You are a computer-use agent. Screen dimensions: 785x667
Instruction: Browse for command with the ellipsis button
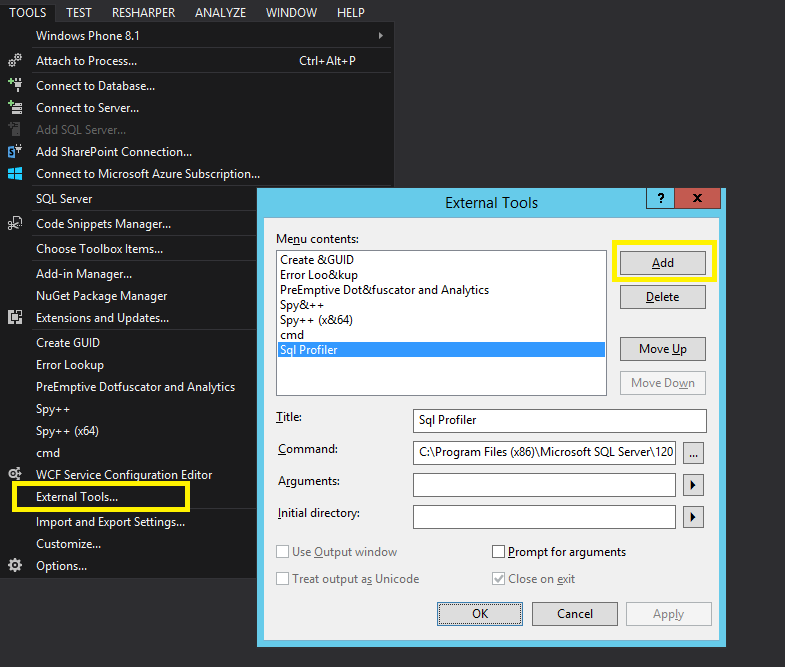[693, 453]
